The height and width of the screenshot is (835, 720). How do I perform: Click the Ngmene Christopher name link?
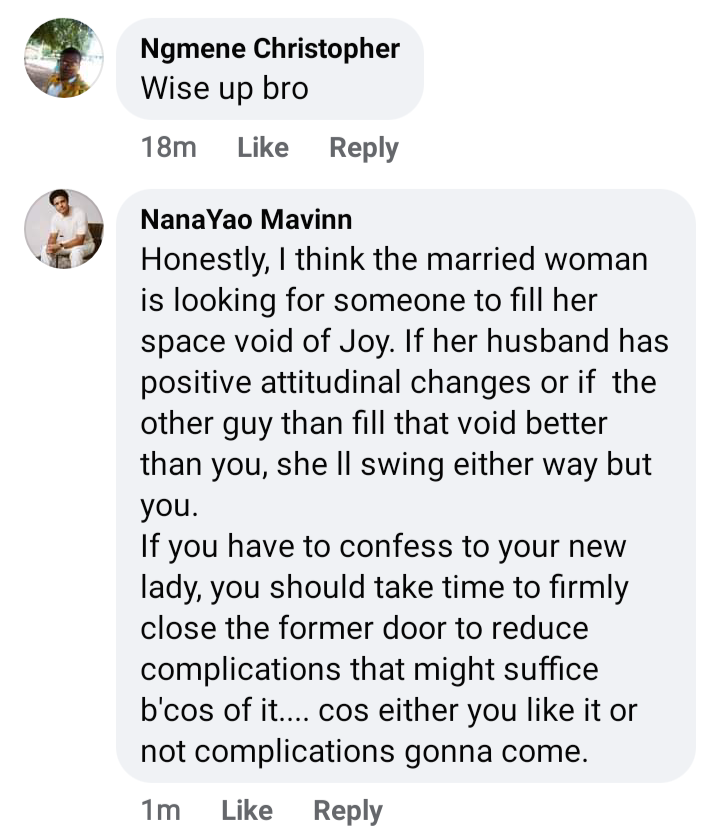[270, 48]
